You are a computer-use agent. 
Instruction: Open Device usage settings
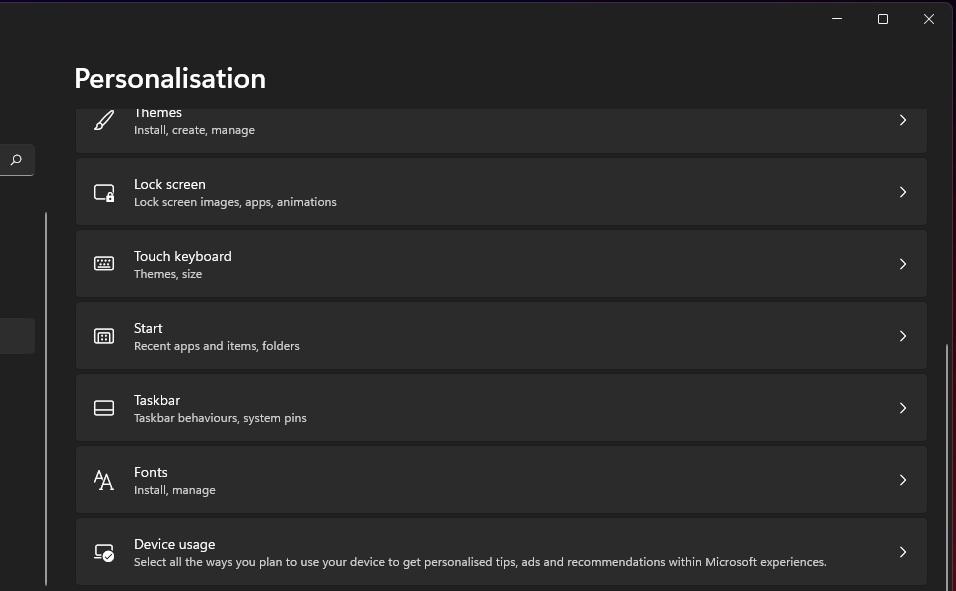pos(175,544)
